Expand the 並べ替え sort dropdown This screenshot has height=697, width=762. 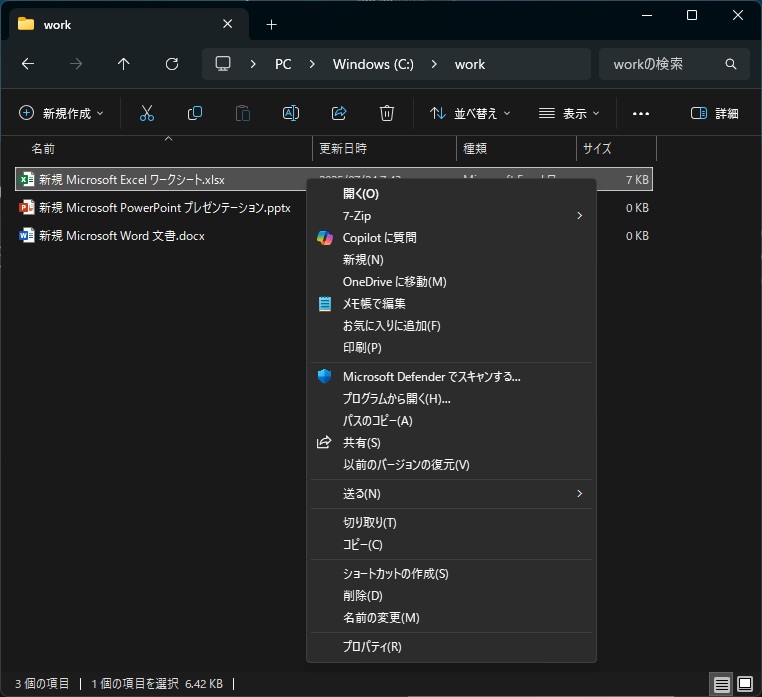pos(470,113)
